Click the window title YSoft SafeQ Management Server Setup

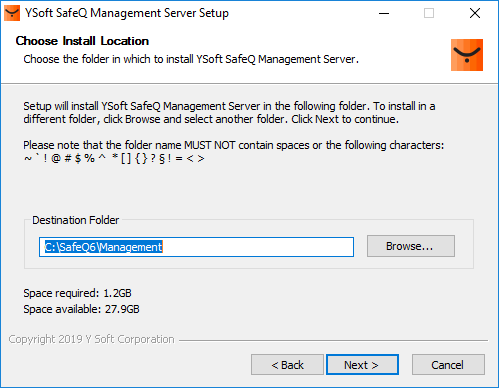[x=127, y=13]
